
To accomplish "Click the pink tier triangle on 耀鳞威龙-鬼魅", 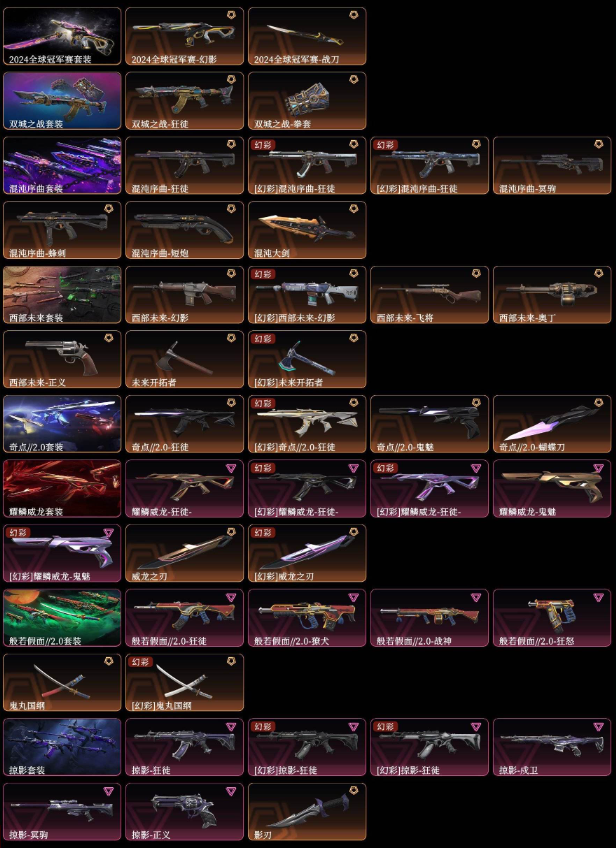I will tap(599, 468).
